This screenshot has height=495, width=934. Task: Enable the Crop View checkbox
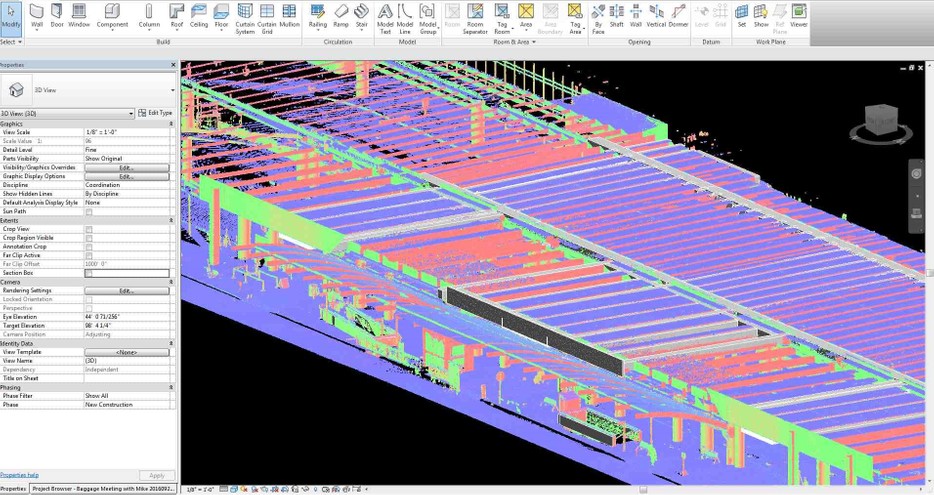(x=89, y=229)
